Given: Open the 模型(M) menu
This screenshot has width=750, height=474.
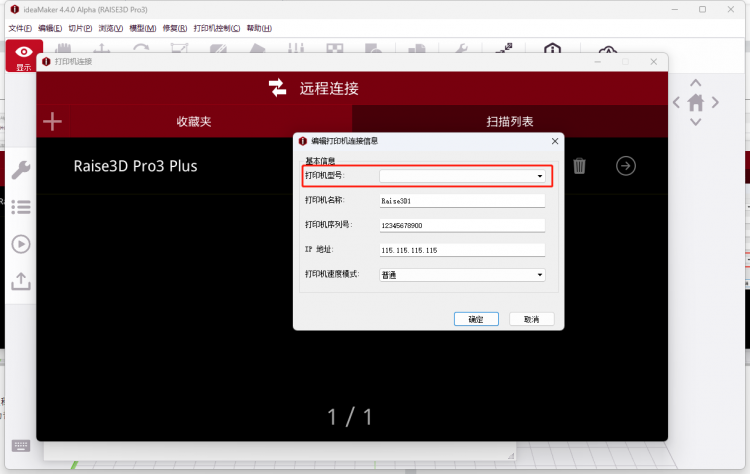Looking at the screenshot, I should click(143, 28).
